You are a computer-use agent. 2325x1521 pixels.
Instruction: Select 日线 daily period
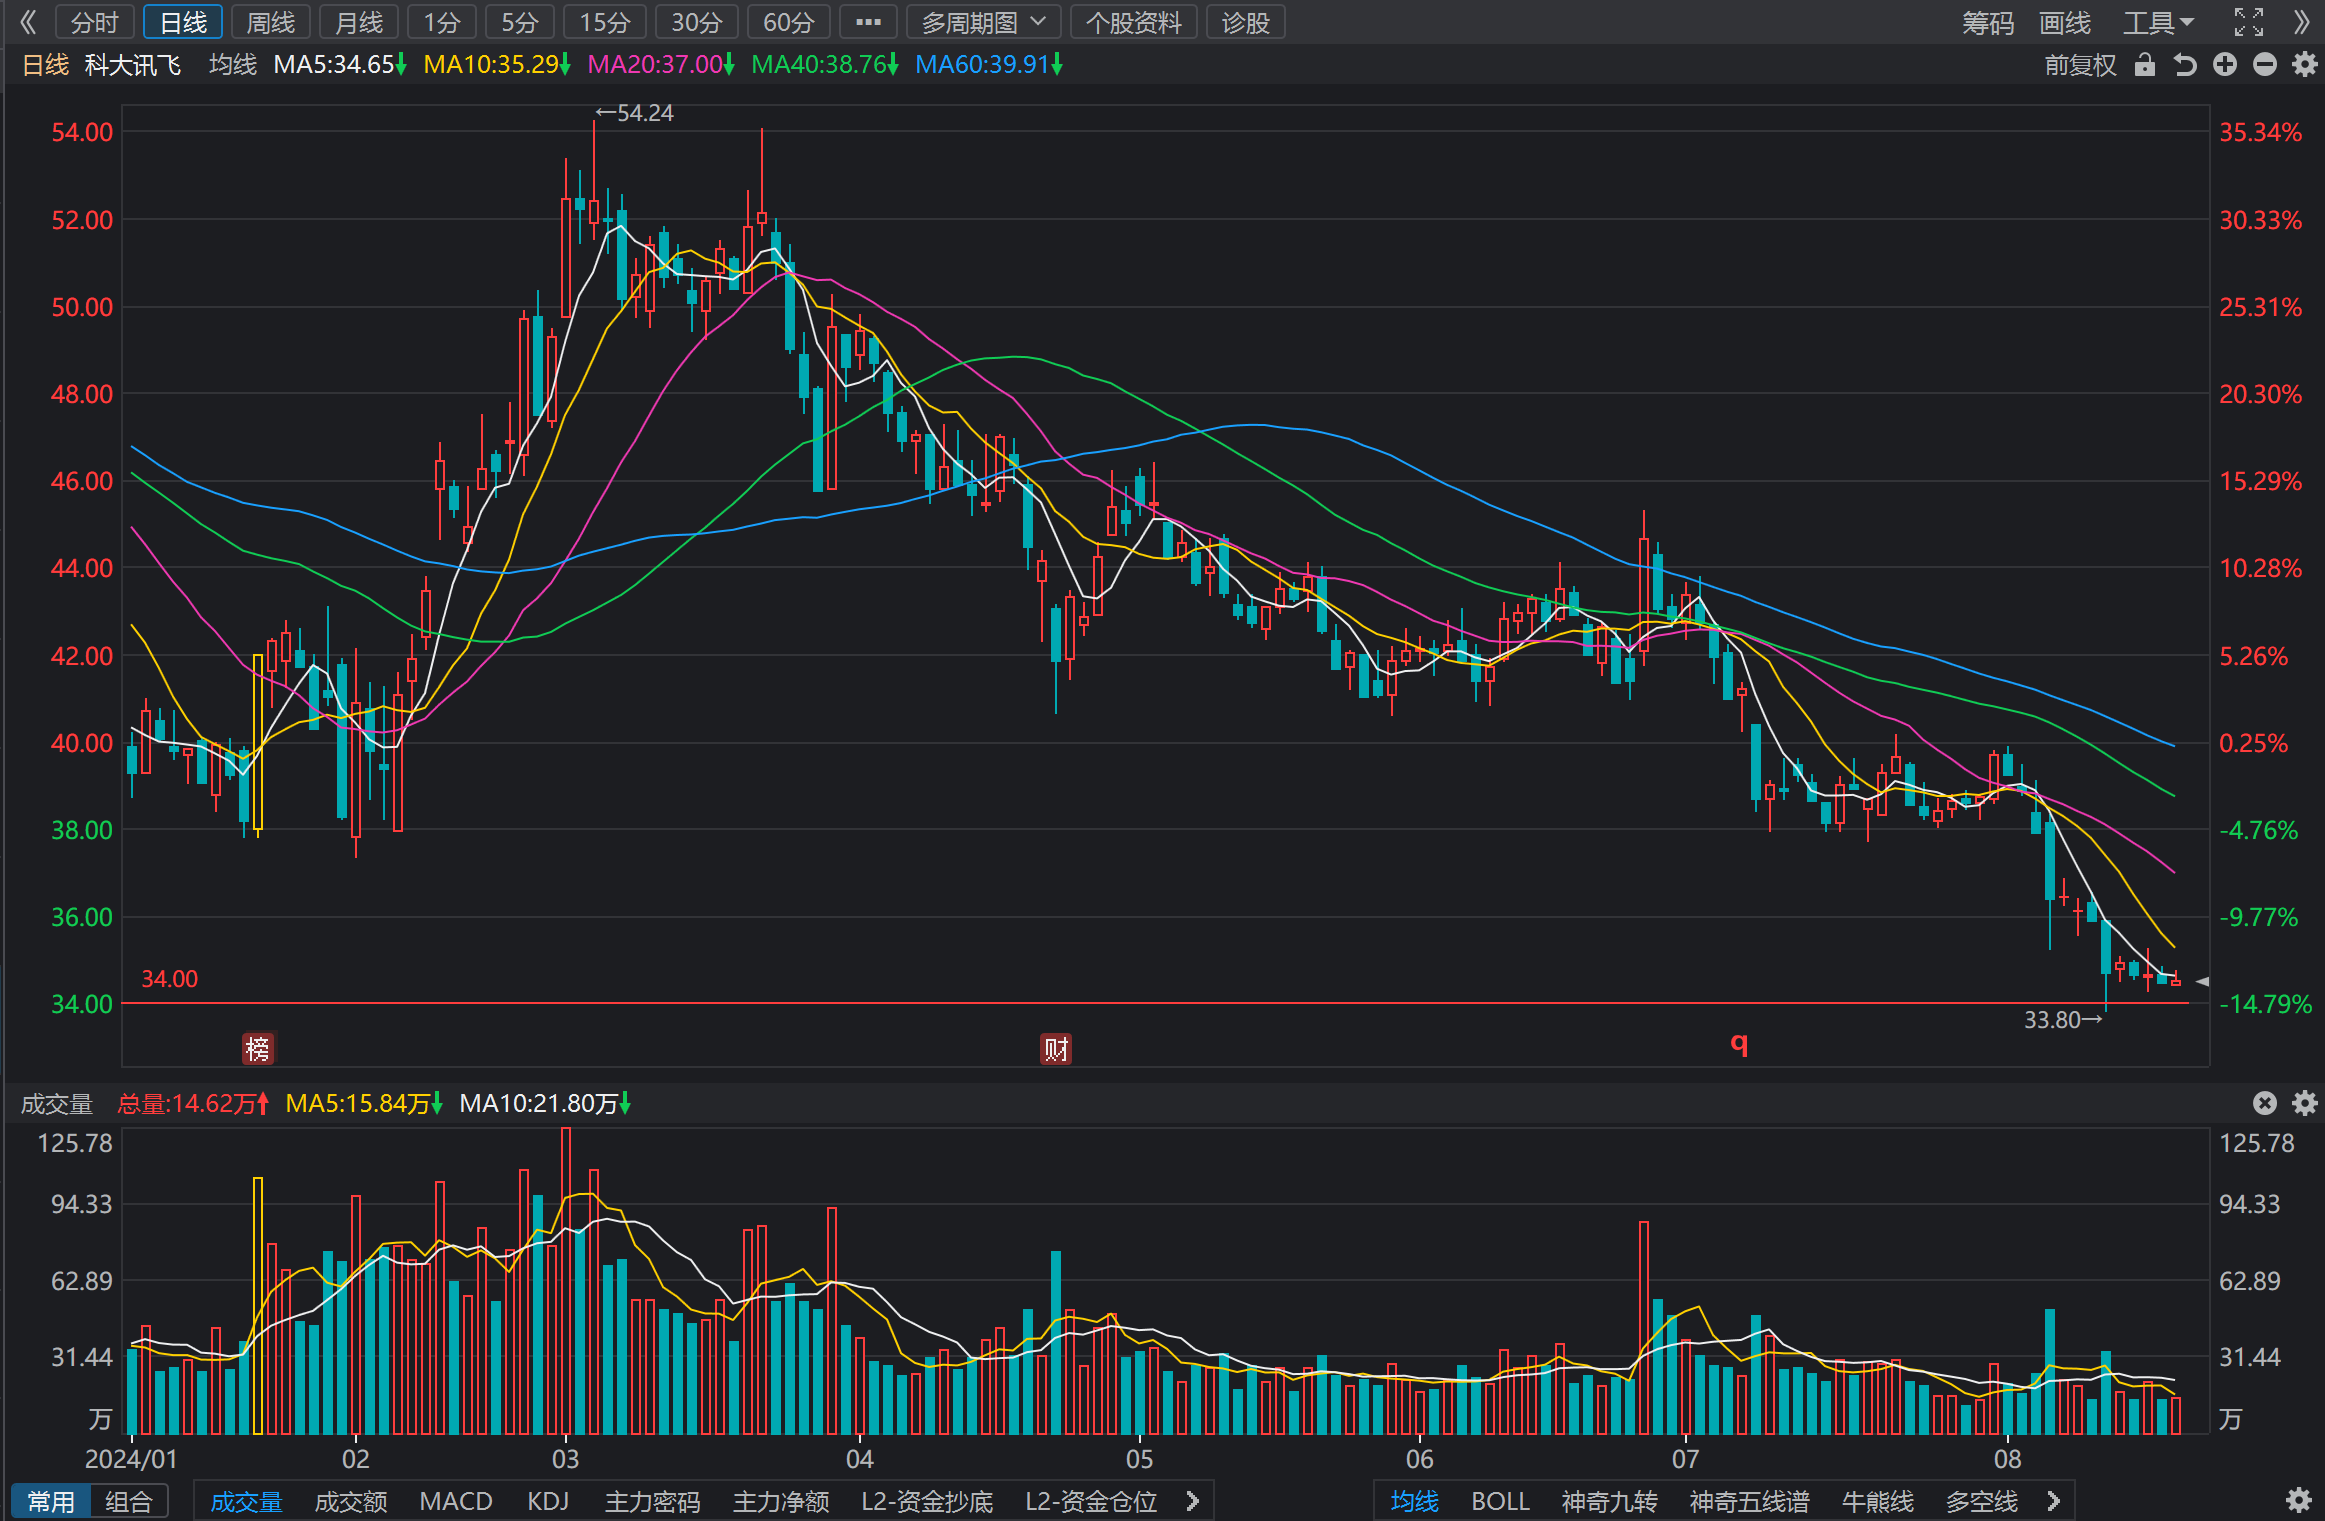coord(183,22)
